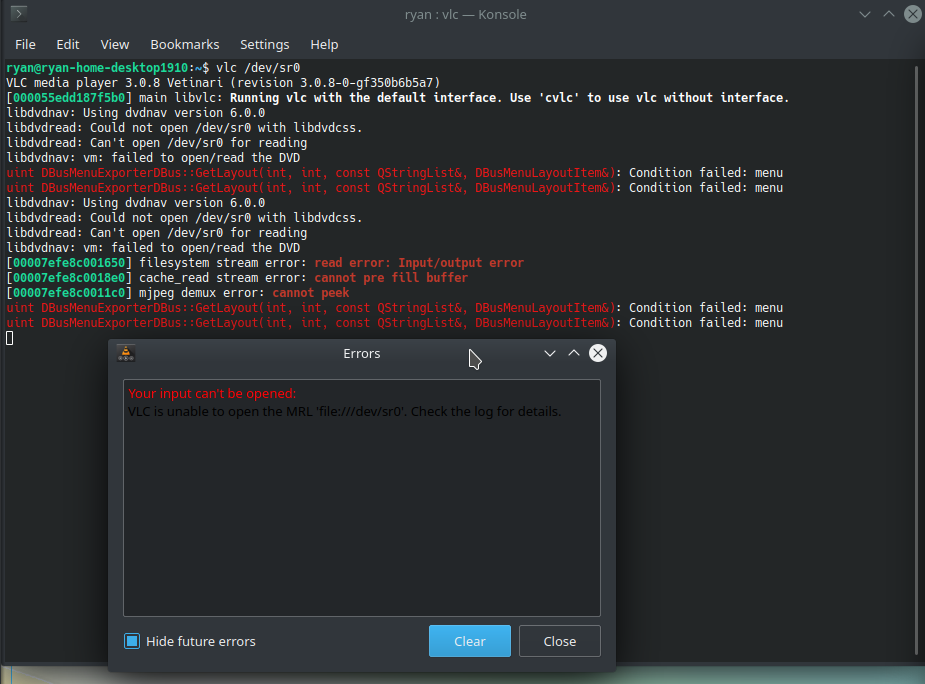The image size is (925, 684).
Task: Open the File menu in Konsole
Action: pos(25,45)
